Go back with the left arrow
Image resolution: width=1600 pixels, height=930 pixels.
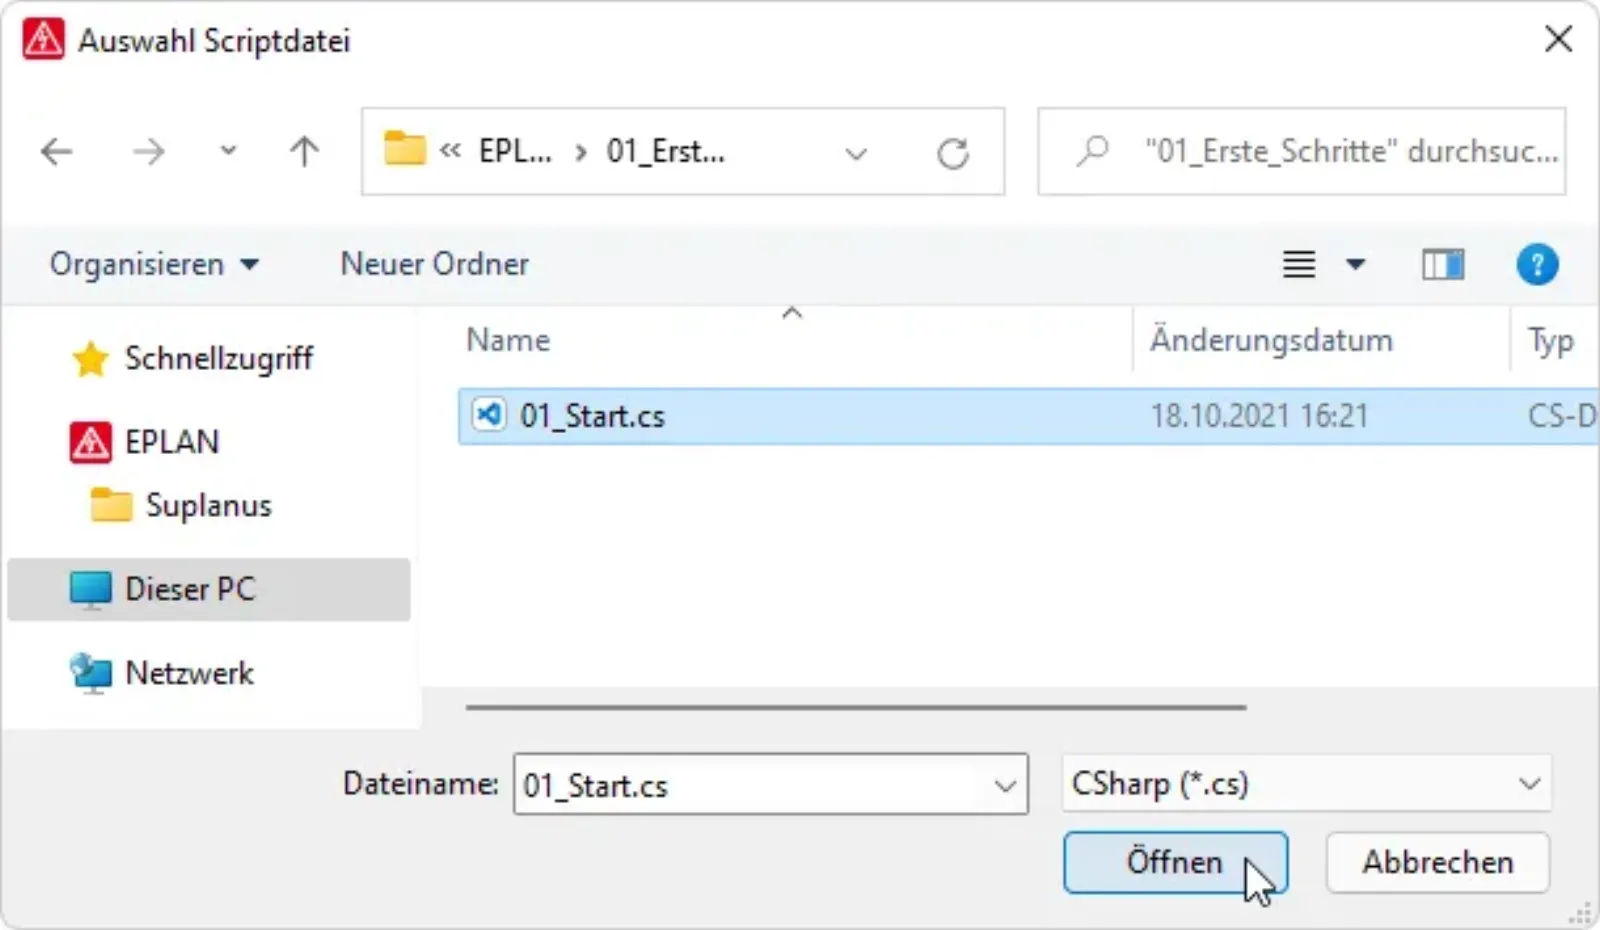[x=57, y=152]
